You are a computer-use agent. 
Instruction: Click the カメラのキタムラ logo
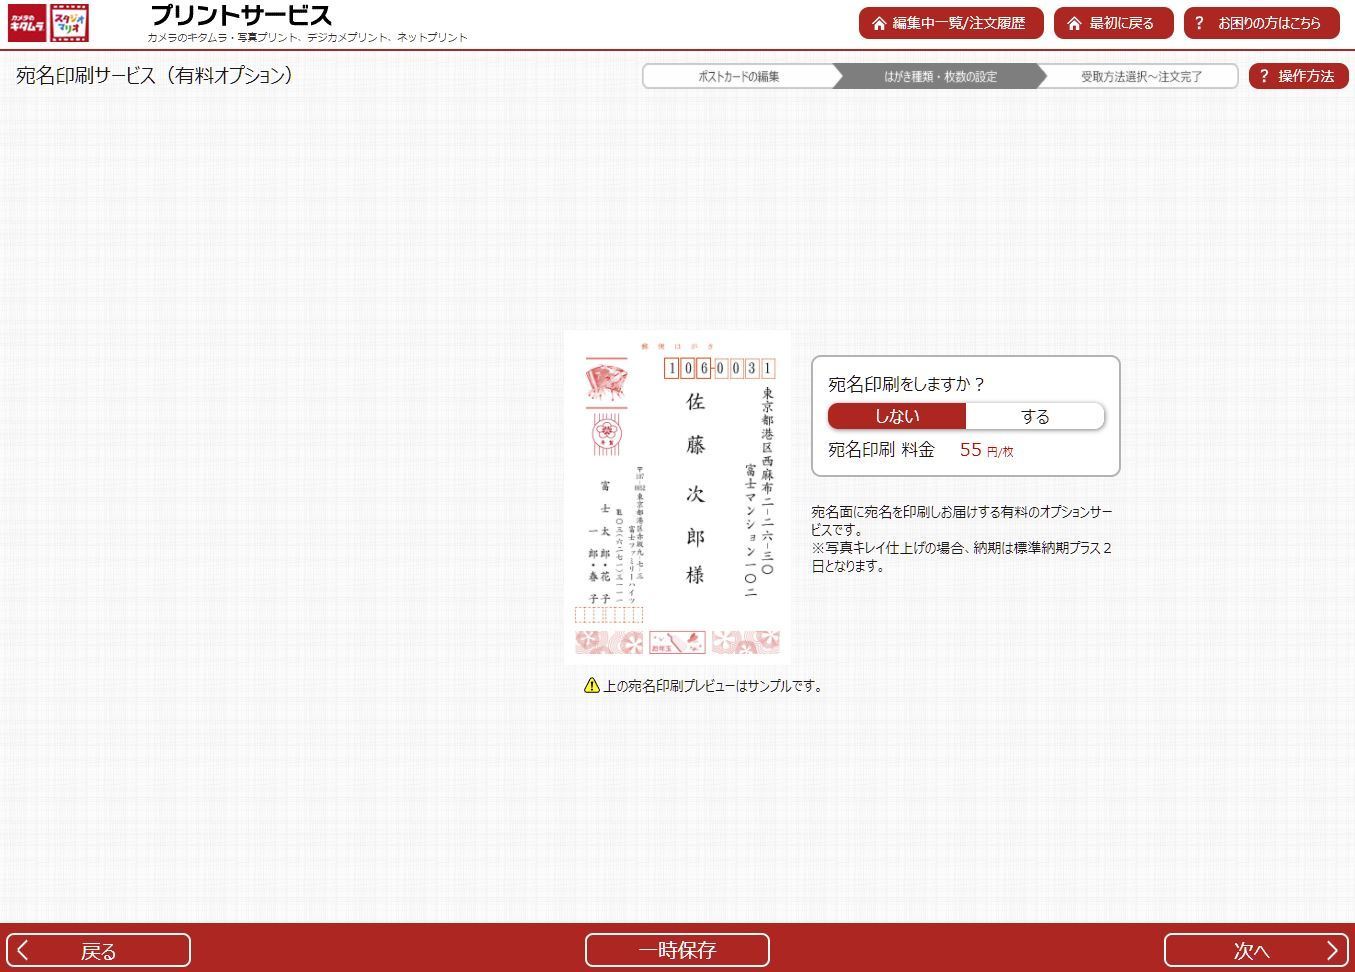27,23
